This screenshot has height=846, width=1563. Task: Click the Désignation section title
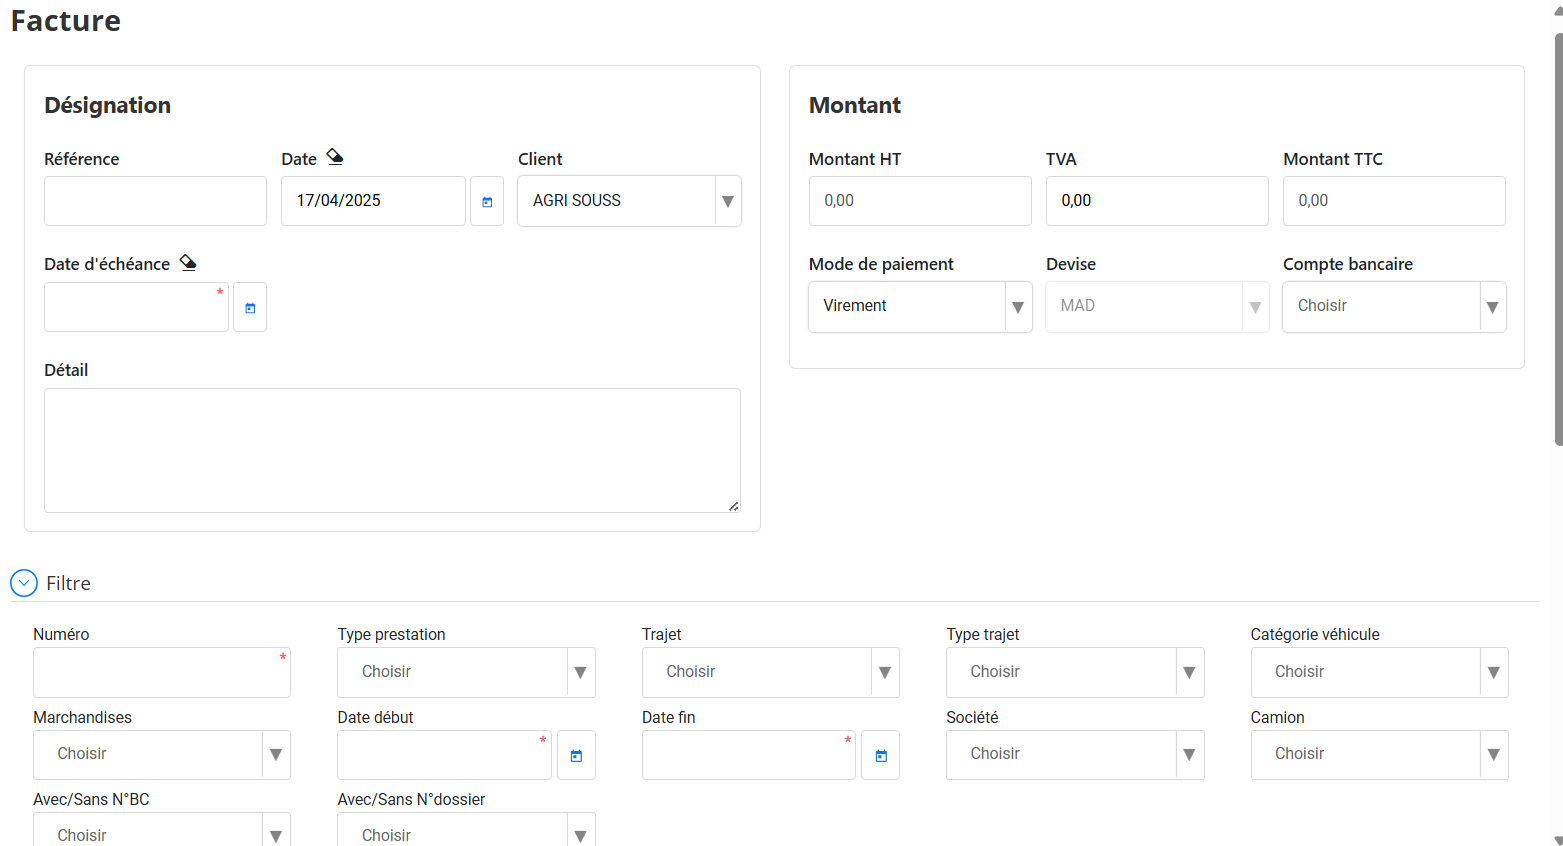108,105
